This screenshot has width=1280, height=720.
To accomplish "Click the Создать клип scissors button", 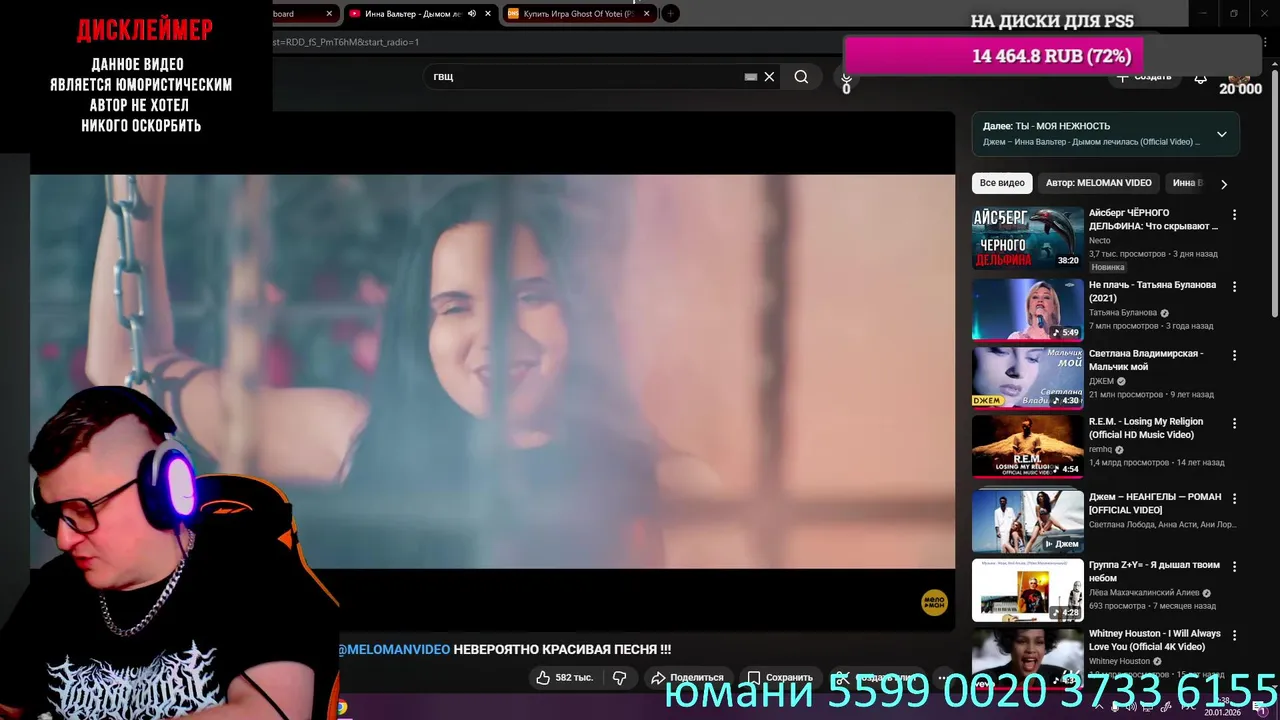I will tap(875, 677).
